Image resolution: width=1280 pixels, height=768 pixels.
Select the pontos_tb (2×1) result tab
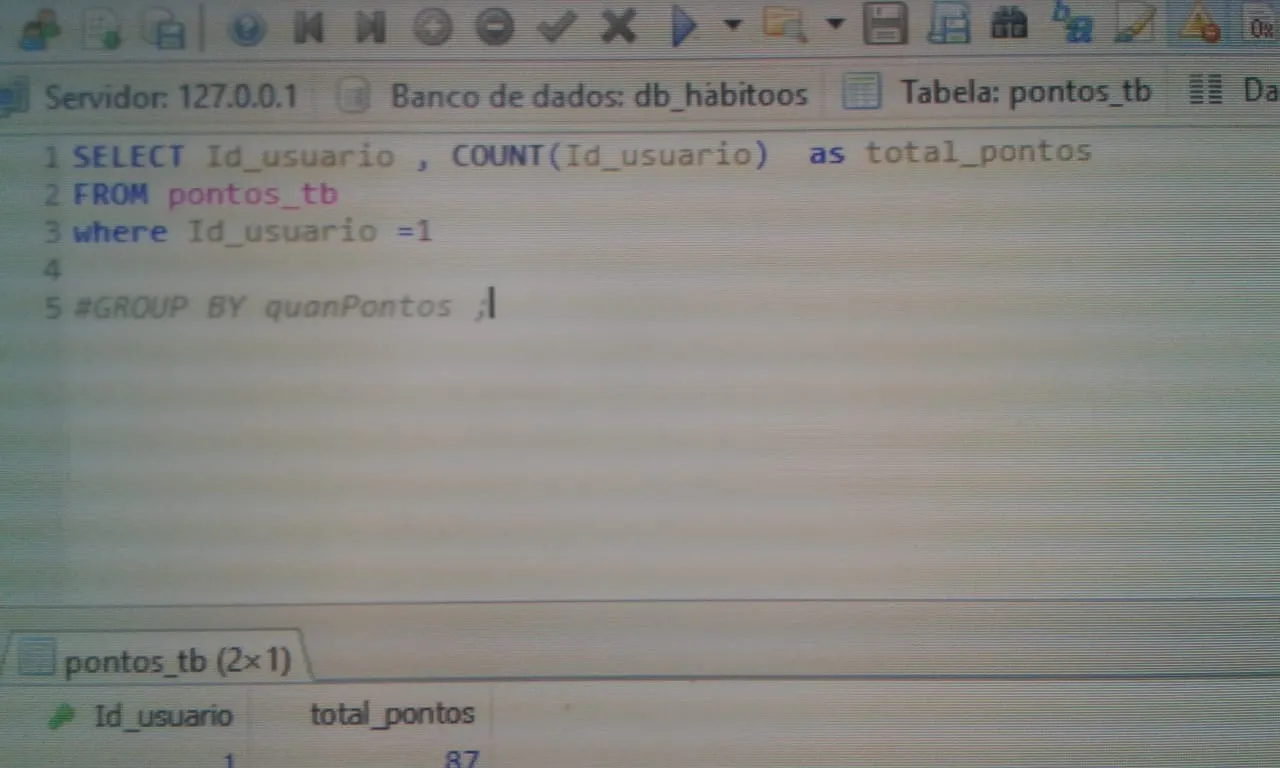[160, 660]
